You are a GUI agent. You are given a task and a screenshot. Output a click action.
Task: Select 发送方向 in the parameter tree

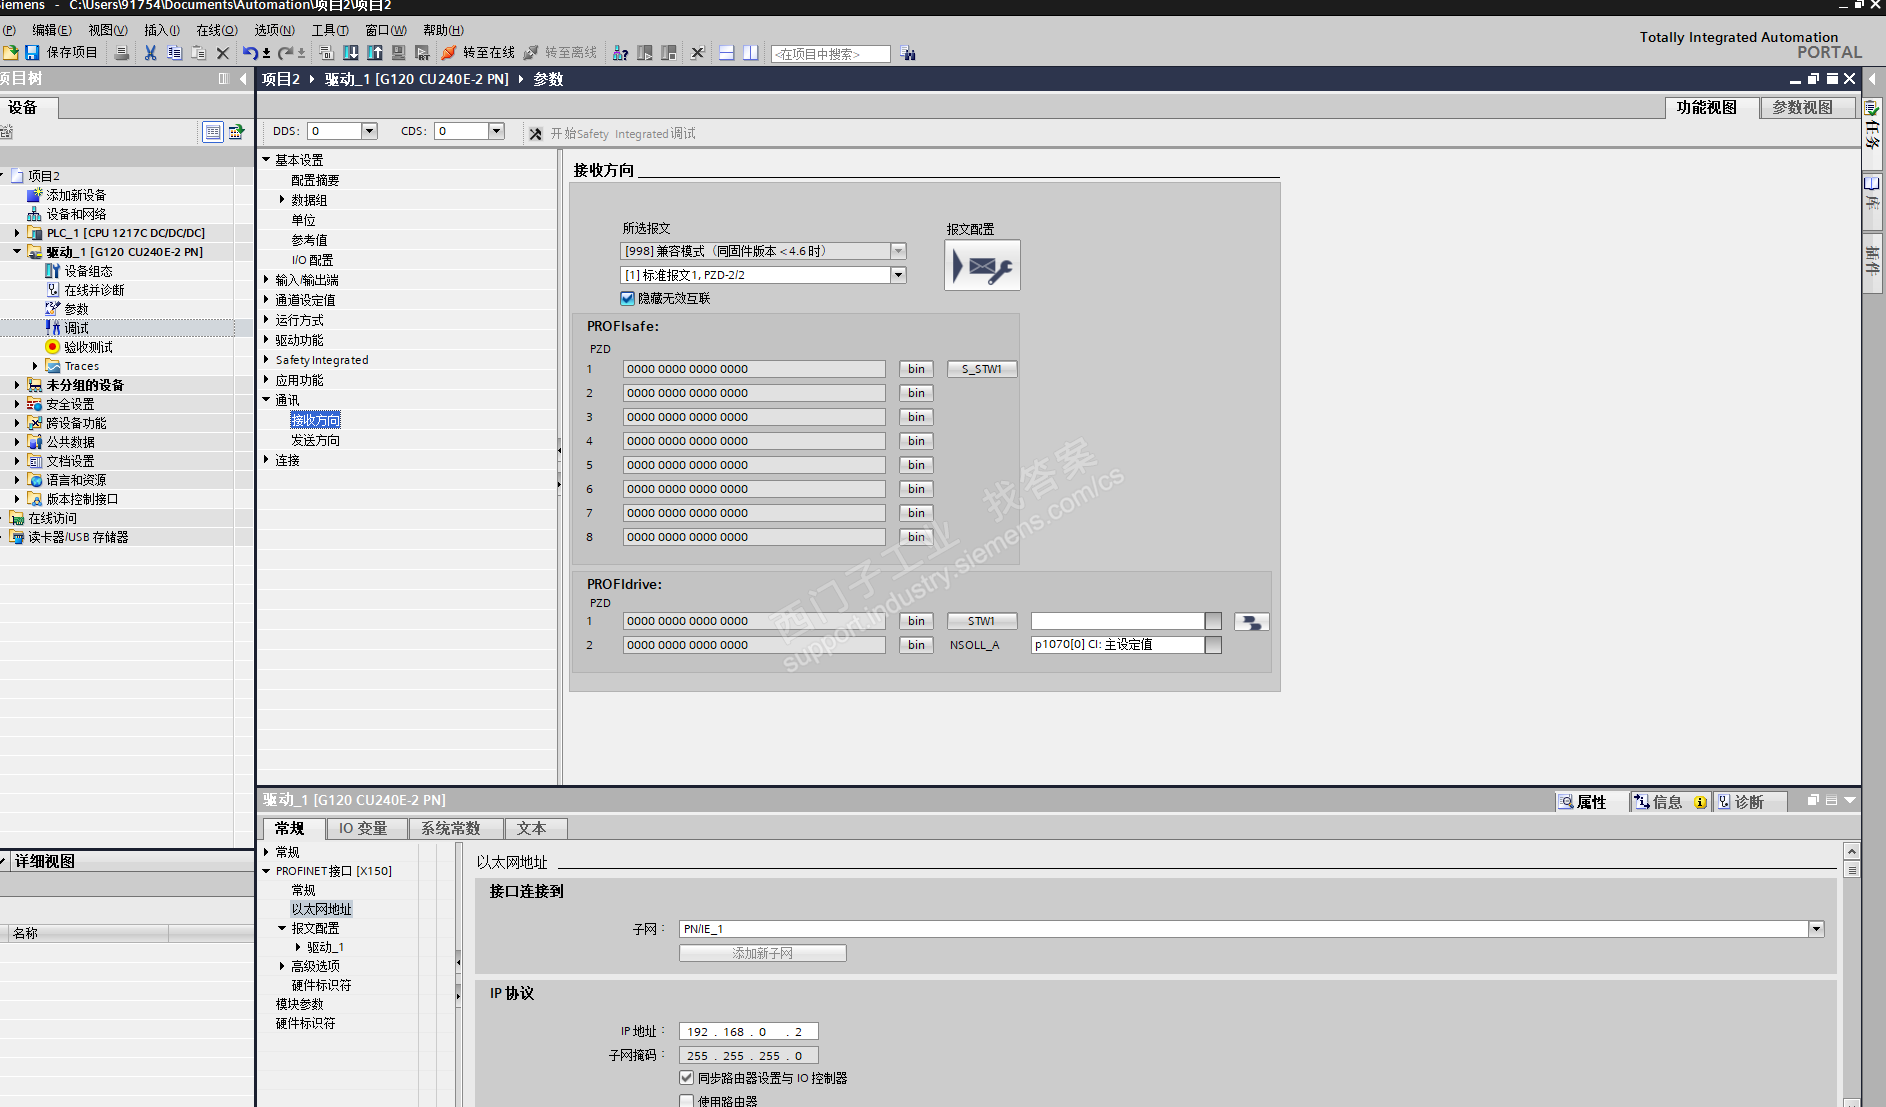(x=316, y=440)
